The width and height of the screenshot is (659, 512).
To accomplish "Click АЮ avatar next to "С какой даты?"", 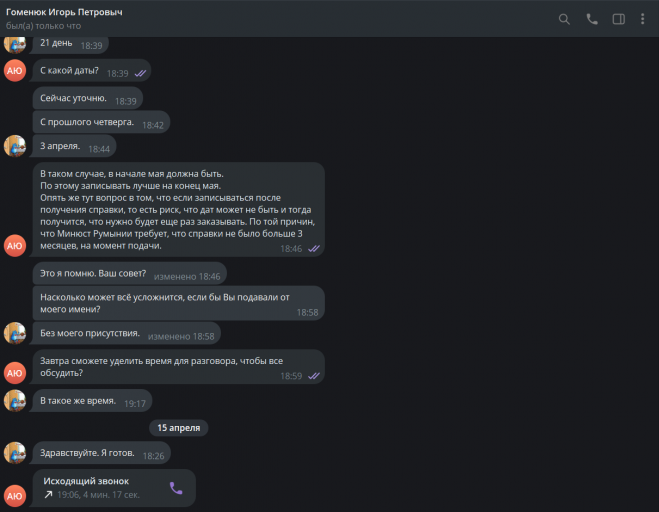I will 15,70.
